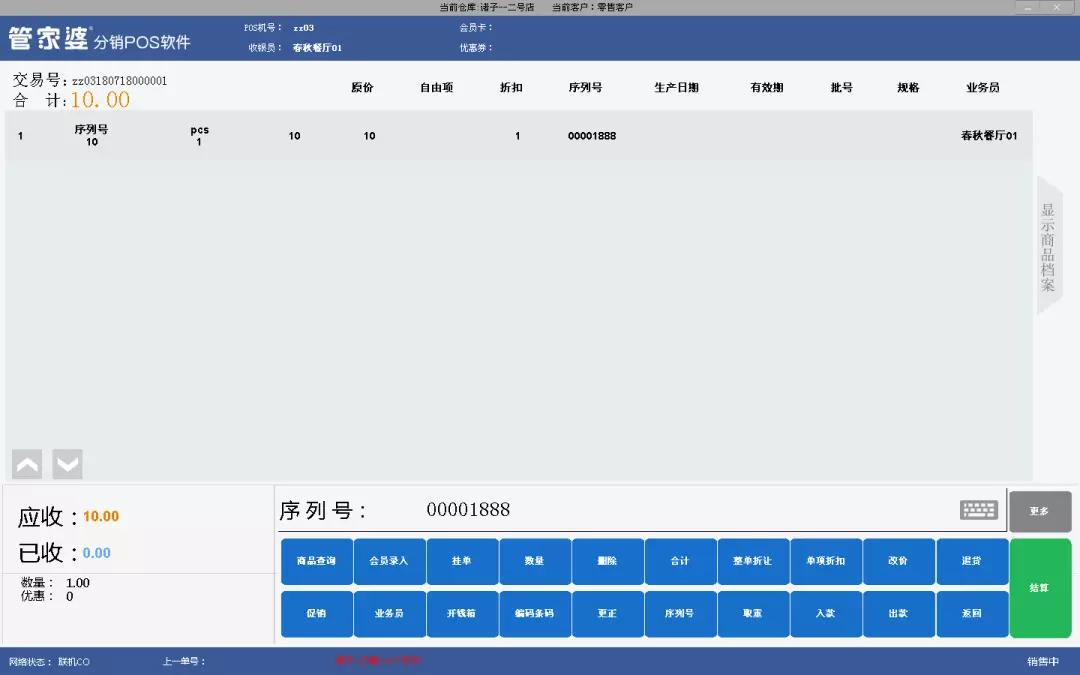The width and height of the screenshot is (1080, 675).
Task: Click the 原价 column header
Action: coord(362,87)
